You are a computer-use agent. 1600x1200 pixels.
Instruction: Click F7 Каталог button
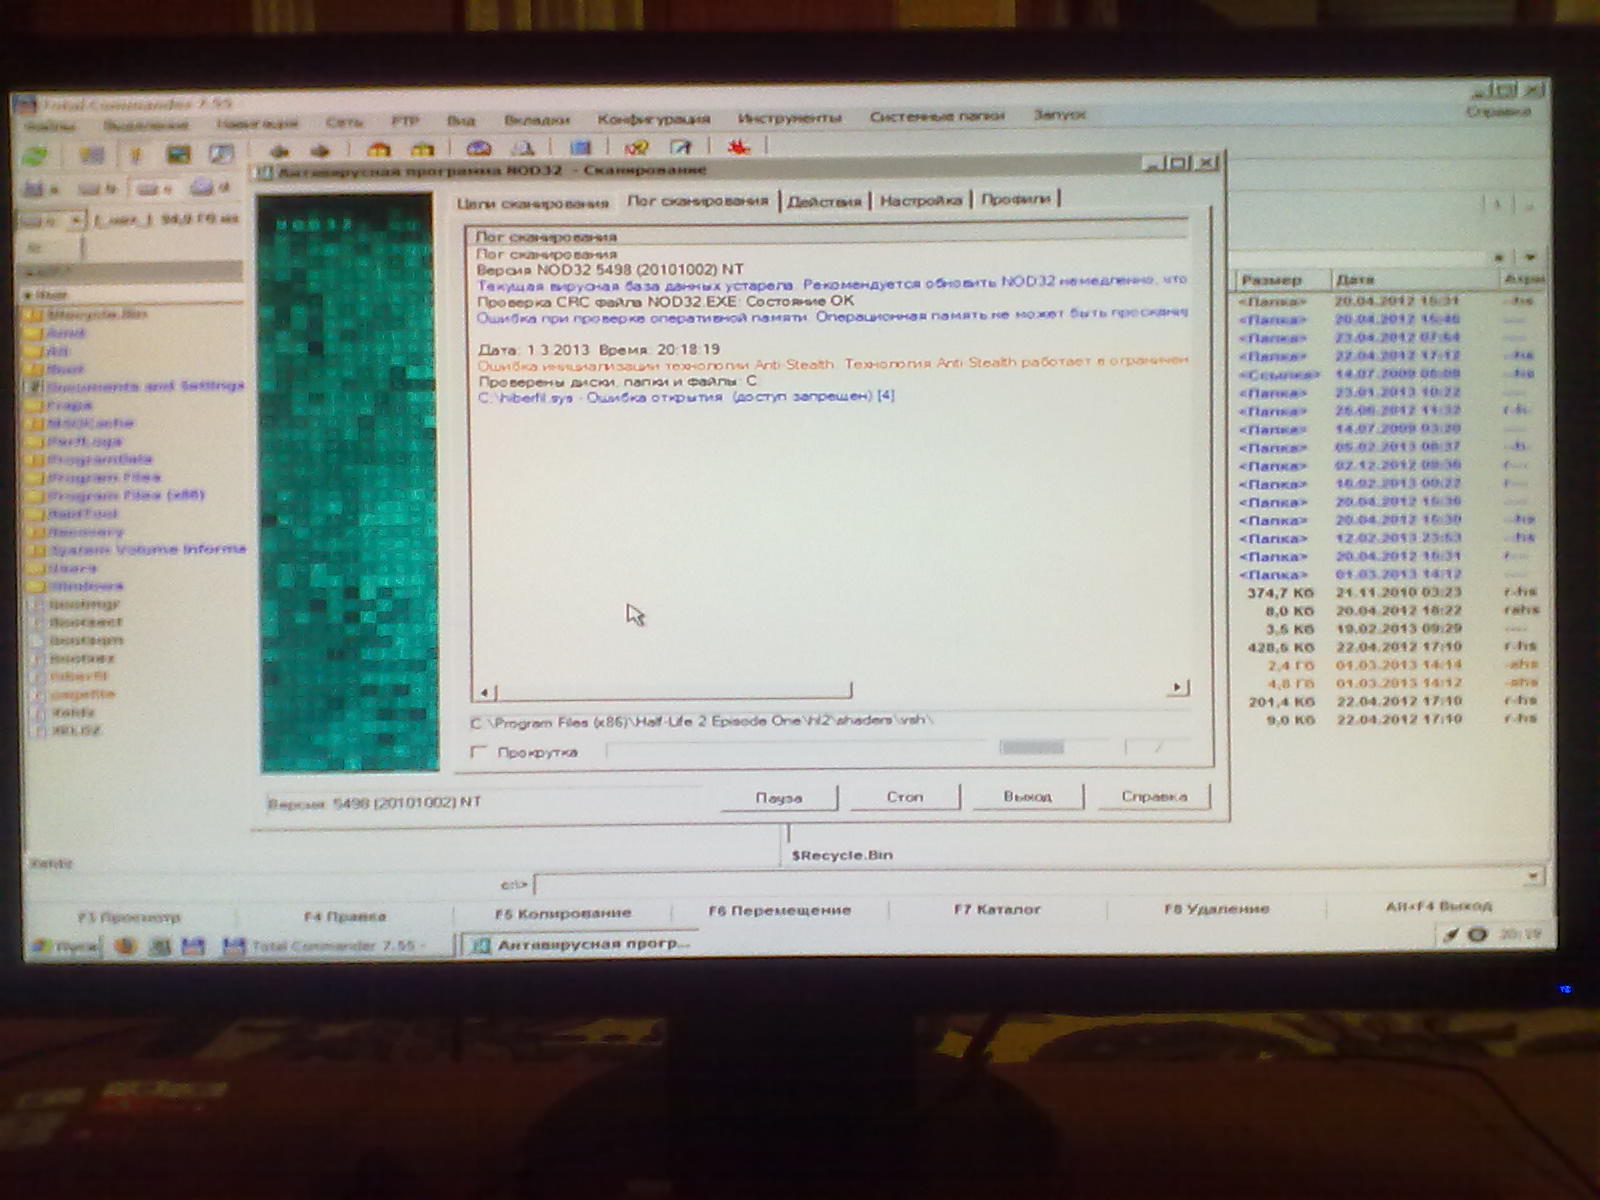997,910
